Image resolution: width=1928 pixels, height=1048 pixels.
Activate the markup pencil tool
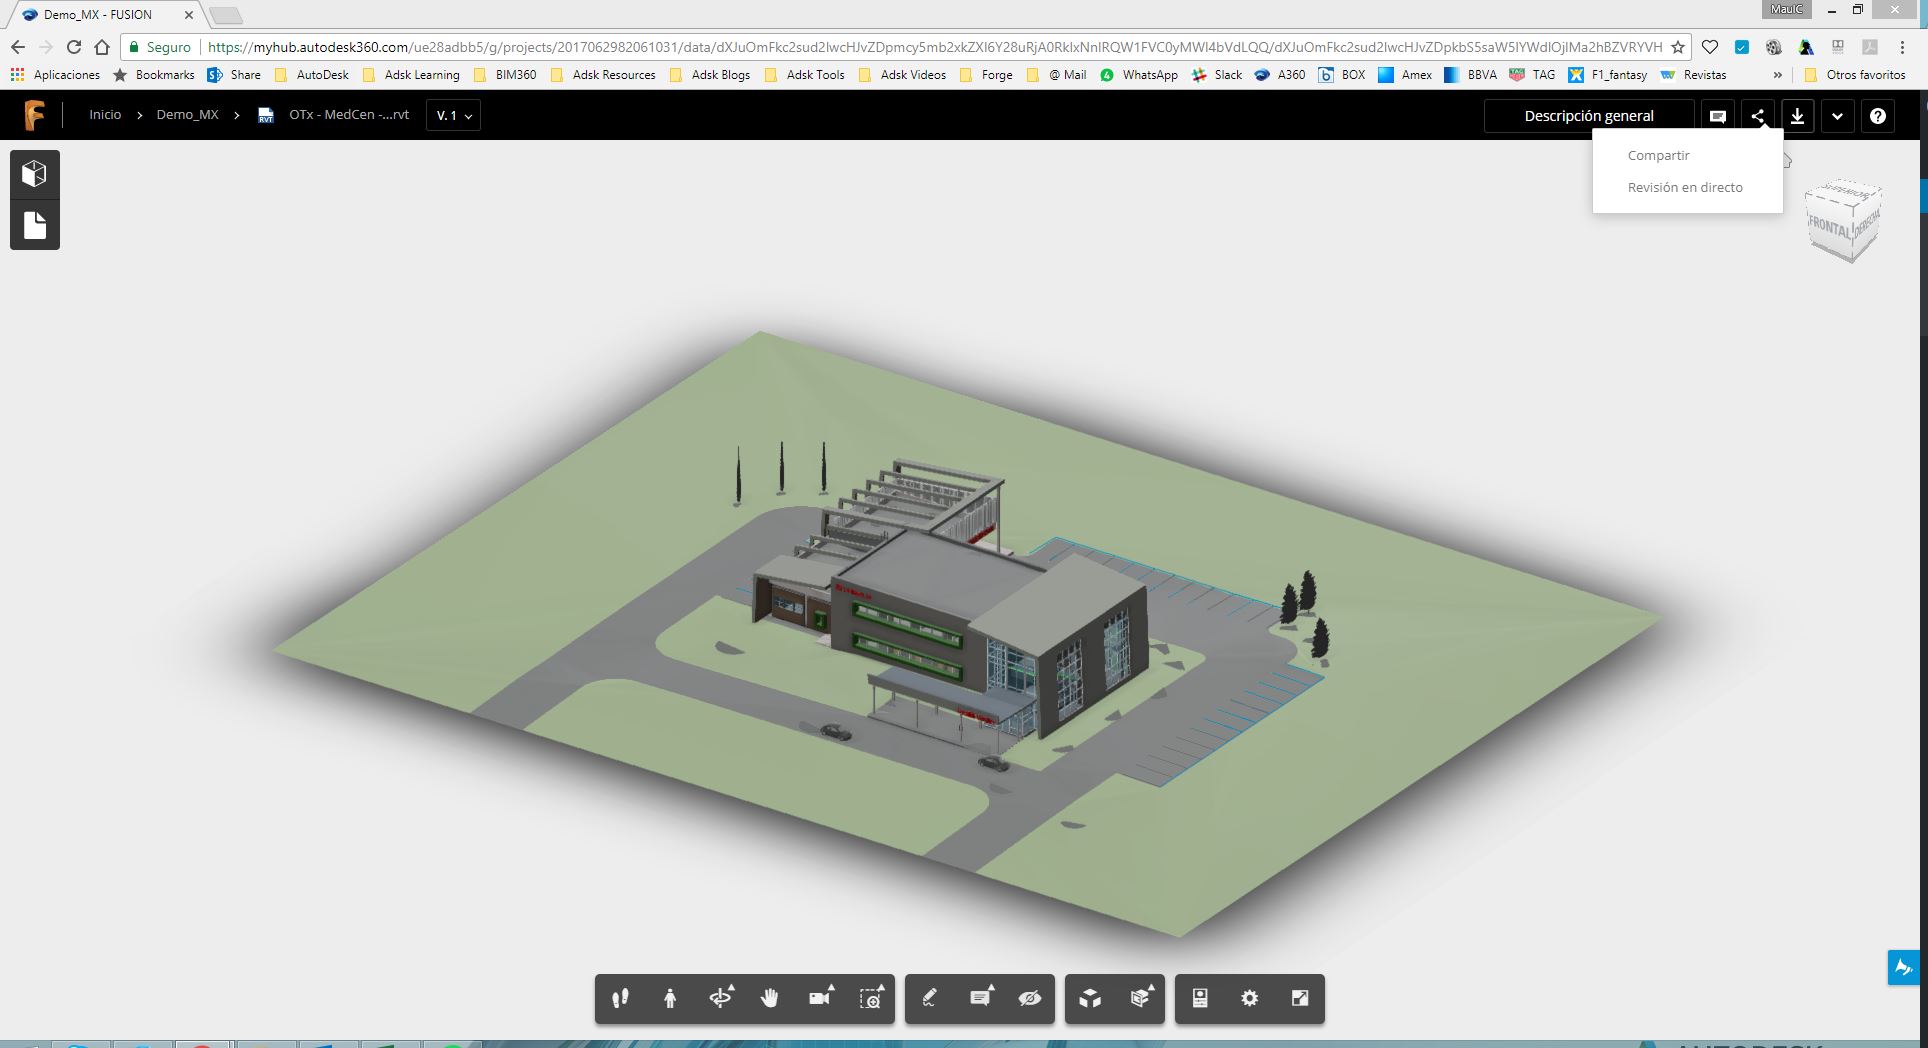pyautogui.click(x=929, y=999)
